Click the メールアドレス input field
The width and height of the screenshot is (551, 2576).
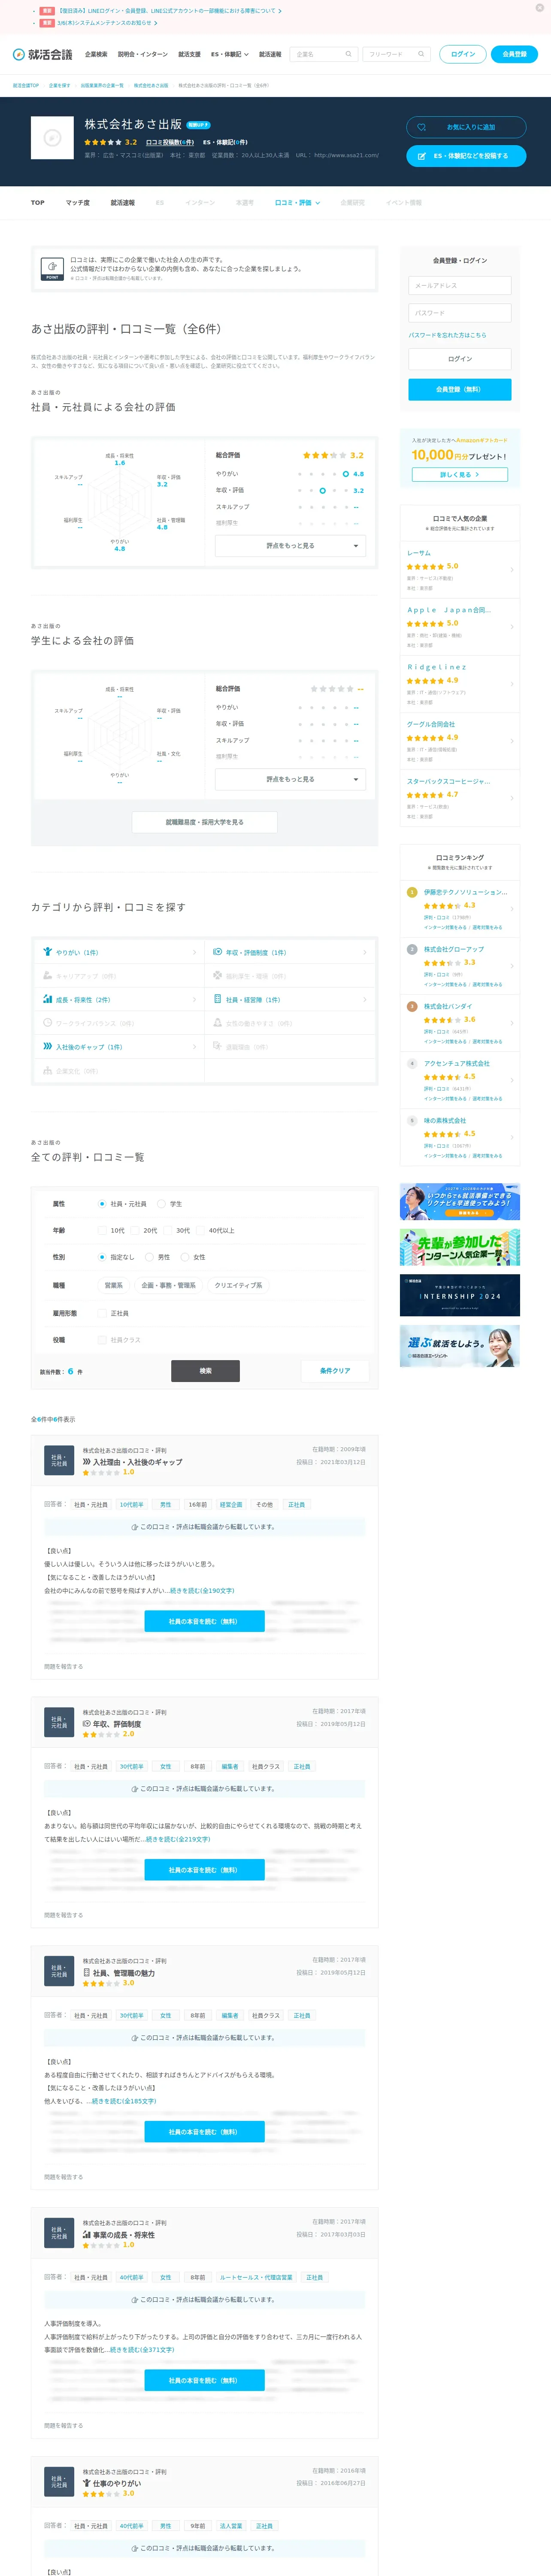[460, 286]
